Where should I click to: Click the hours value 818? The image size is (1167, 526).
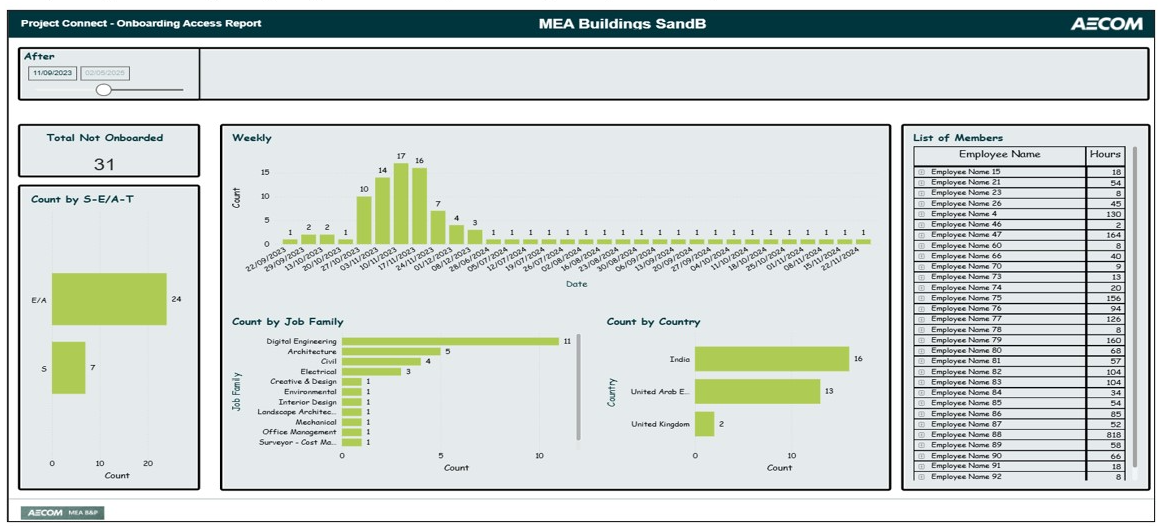click(x=1113, y=434)
